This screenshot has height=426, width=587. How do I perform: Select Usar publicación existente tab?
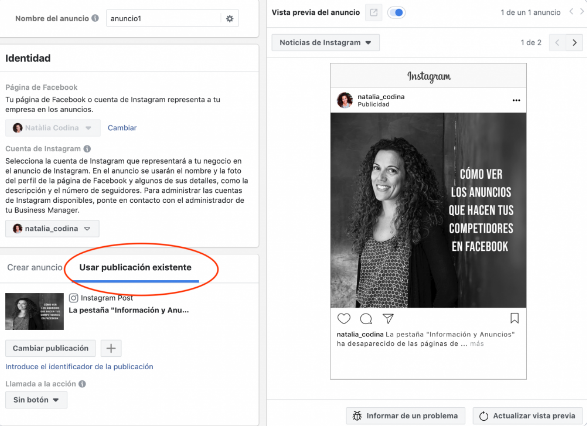135,267
